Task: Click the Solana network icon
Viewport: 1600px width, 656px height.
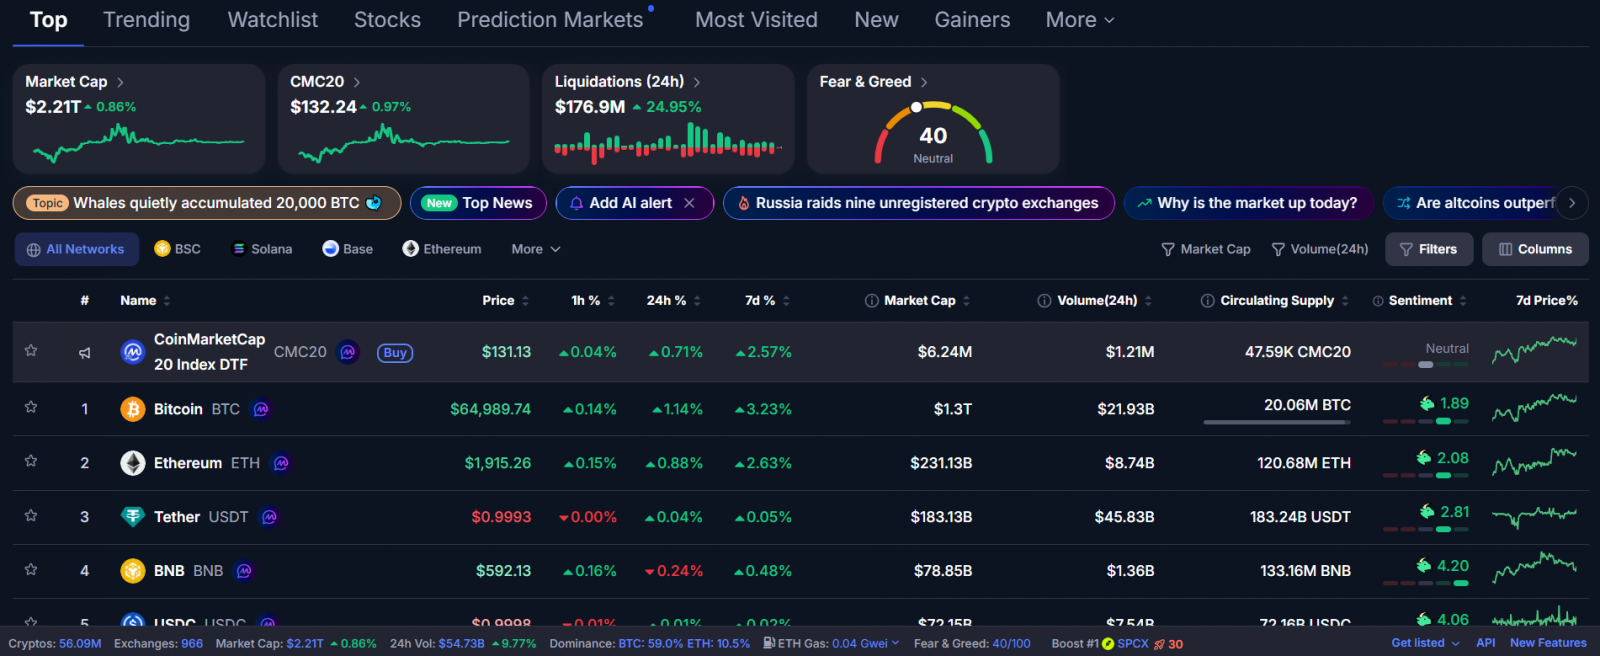Action: (239, 249)
